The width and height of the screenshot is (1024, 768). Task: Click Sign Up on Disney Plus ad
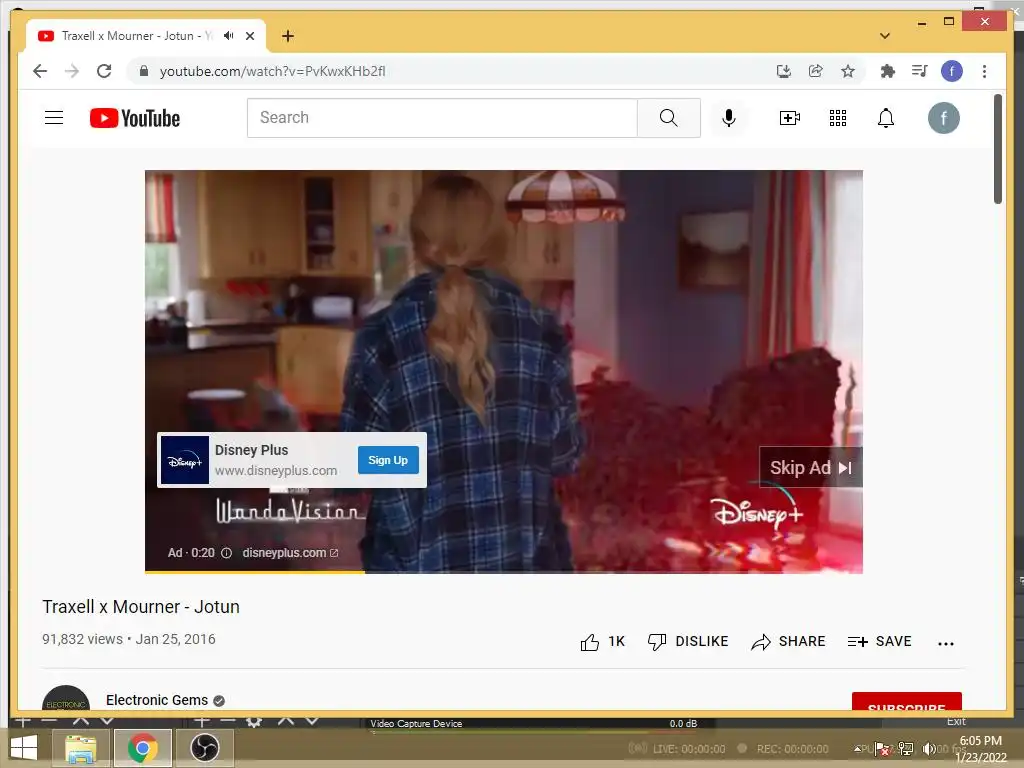388,460
